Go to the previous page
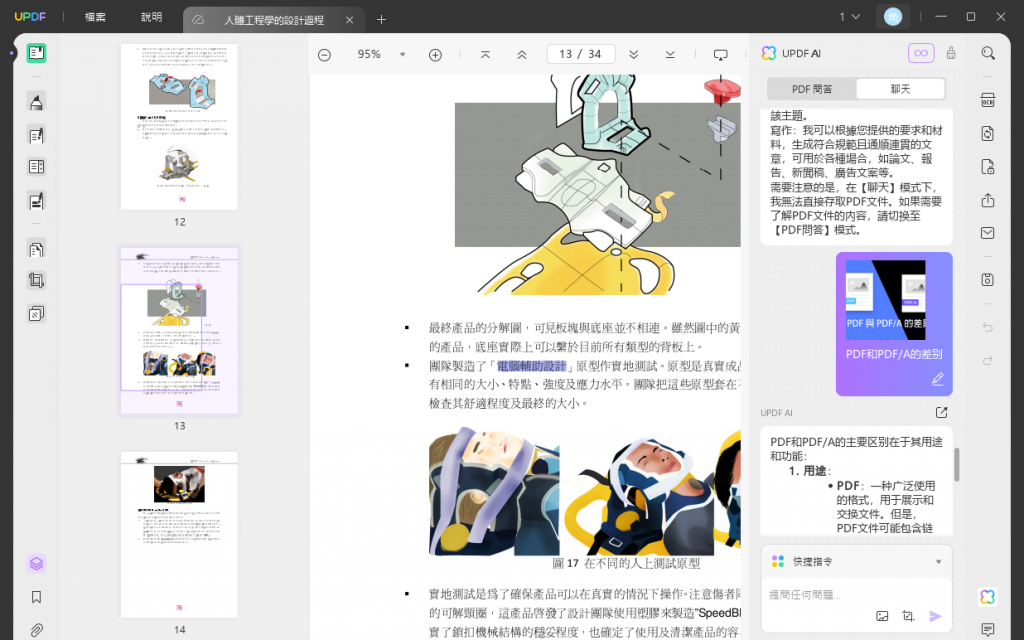Screen dimensions: 1024x640 pos(522,55)
